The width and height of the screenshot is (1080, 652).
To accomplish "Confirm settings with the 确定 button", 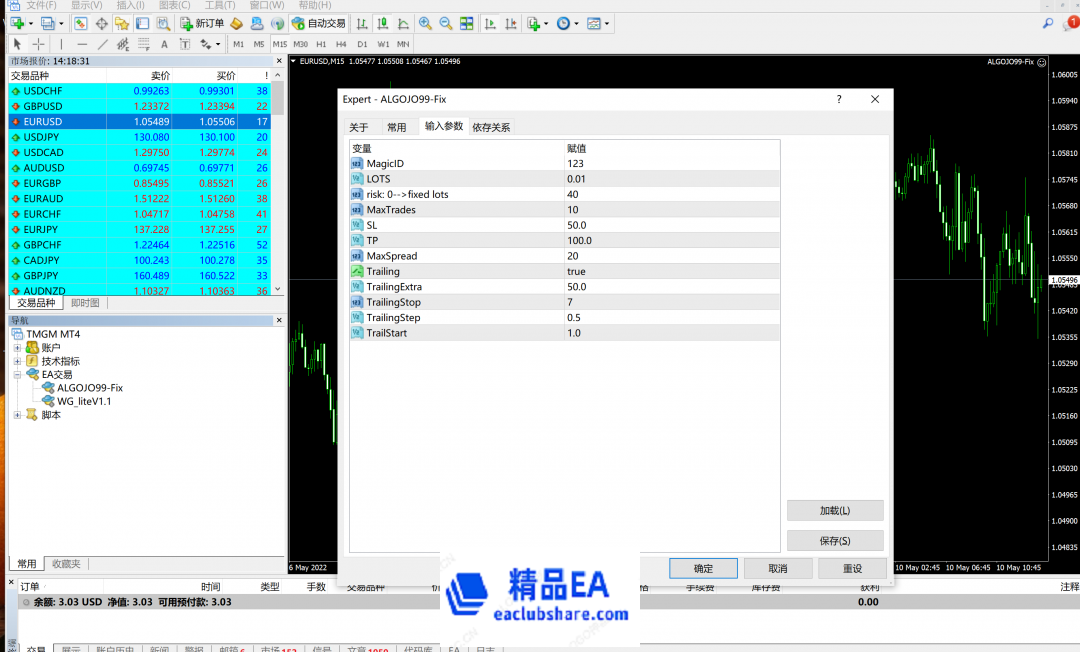I will (x=702, y=568).
